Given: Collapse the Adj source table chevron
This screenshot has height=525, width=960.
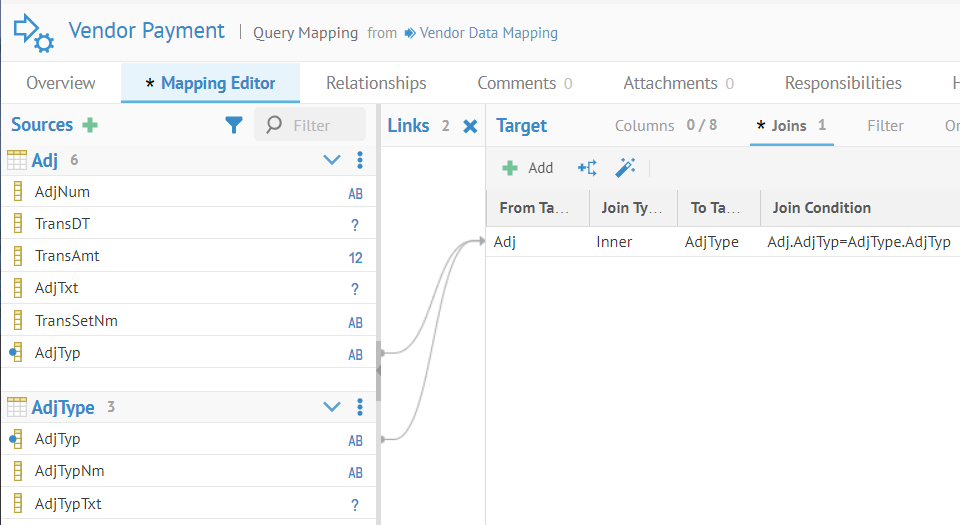Looking at the screenshot, I should point(332,160).
